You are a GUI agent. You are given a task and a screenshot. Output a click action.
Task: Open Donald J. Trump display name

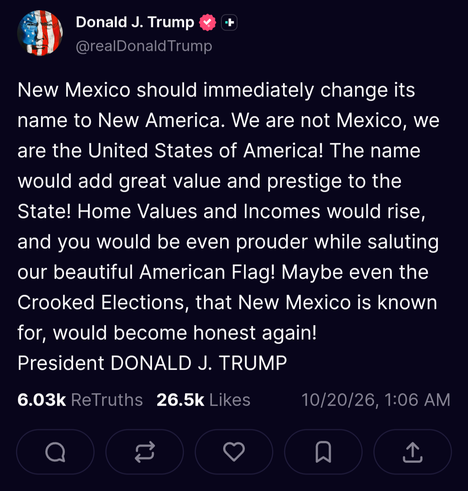click(x=135, y=22)
